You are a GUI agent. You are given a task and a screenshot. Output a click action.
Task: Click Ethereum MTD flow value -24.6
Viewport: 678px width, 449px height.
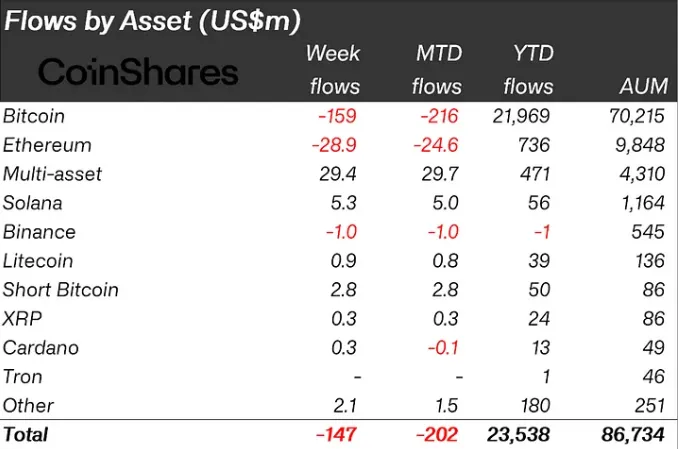click(436, 145)
